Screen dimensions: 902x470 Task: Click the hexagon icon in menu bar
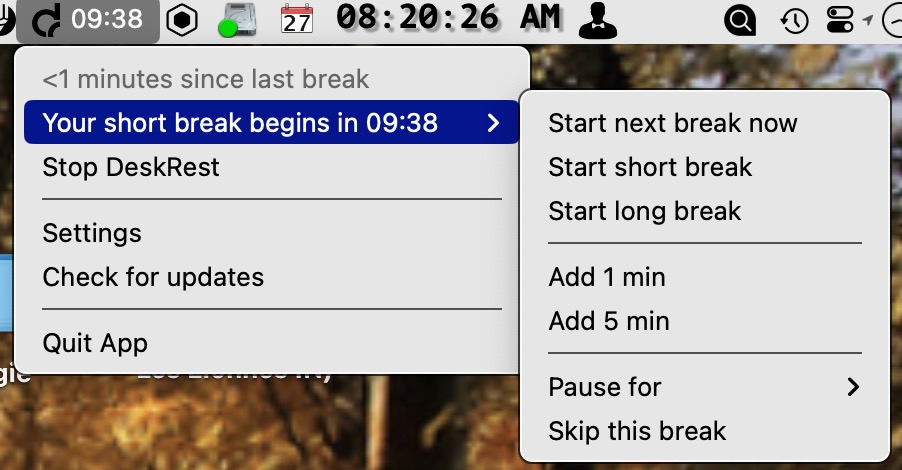click(x=181, y=20)
